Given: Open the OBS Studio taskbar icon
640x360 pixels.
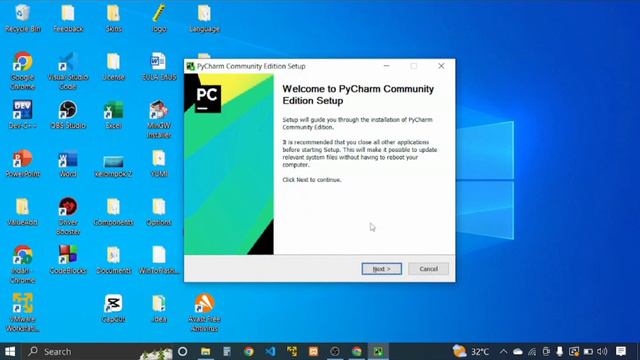Looking at the screenshot, I should (x=335, y=351).
